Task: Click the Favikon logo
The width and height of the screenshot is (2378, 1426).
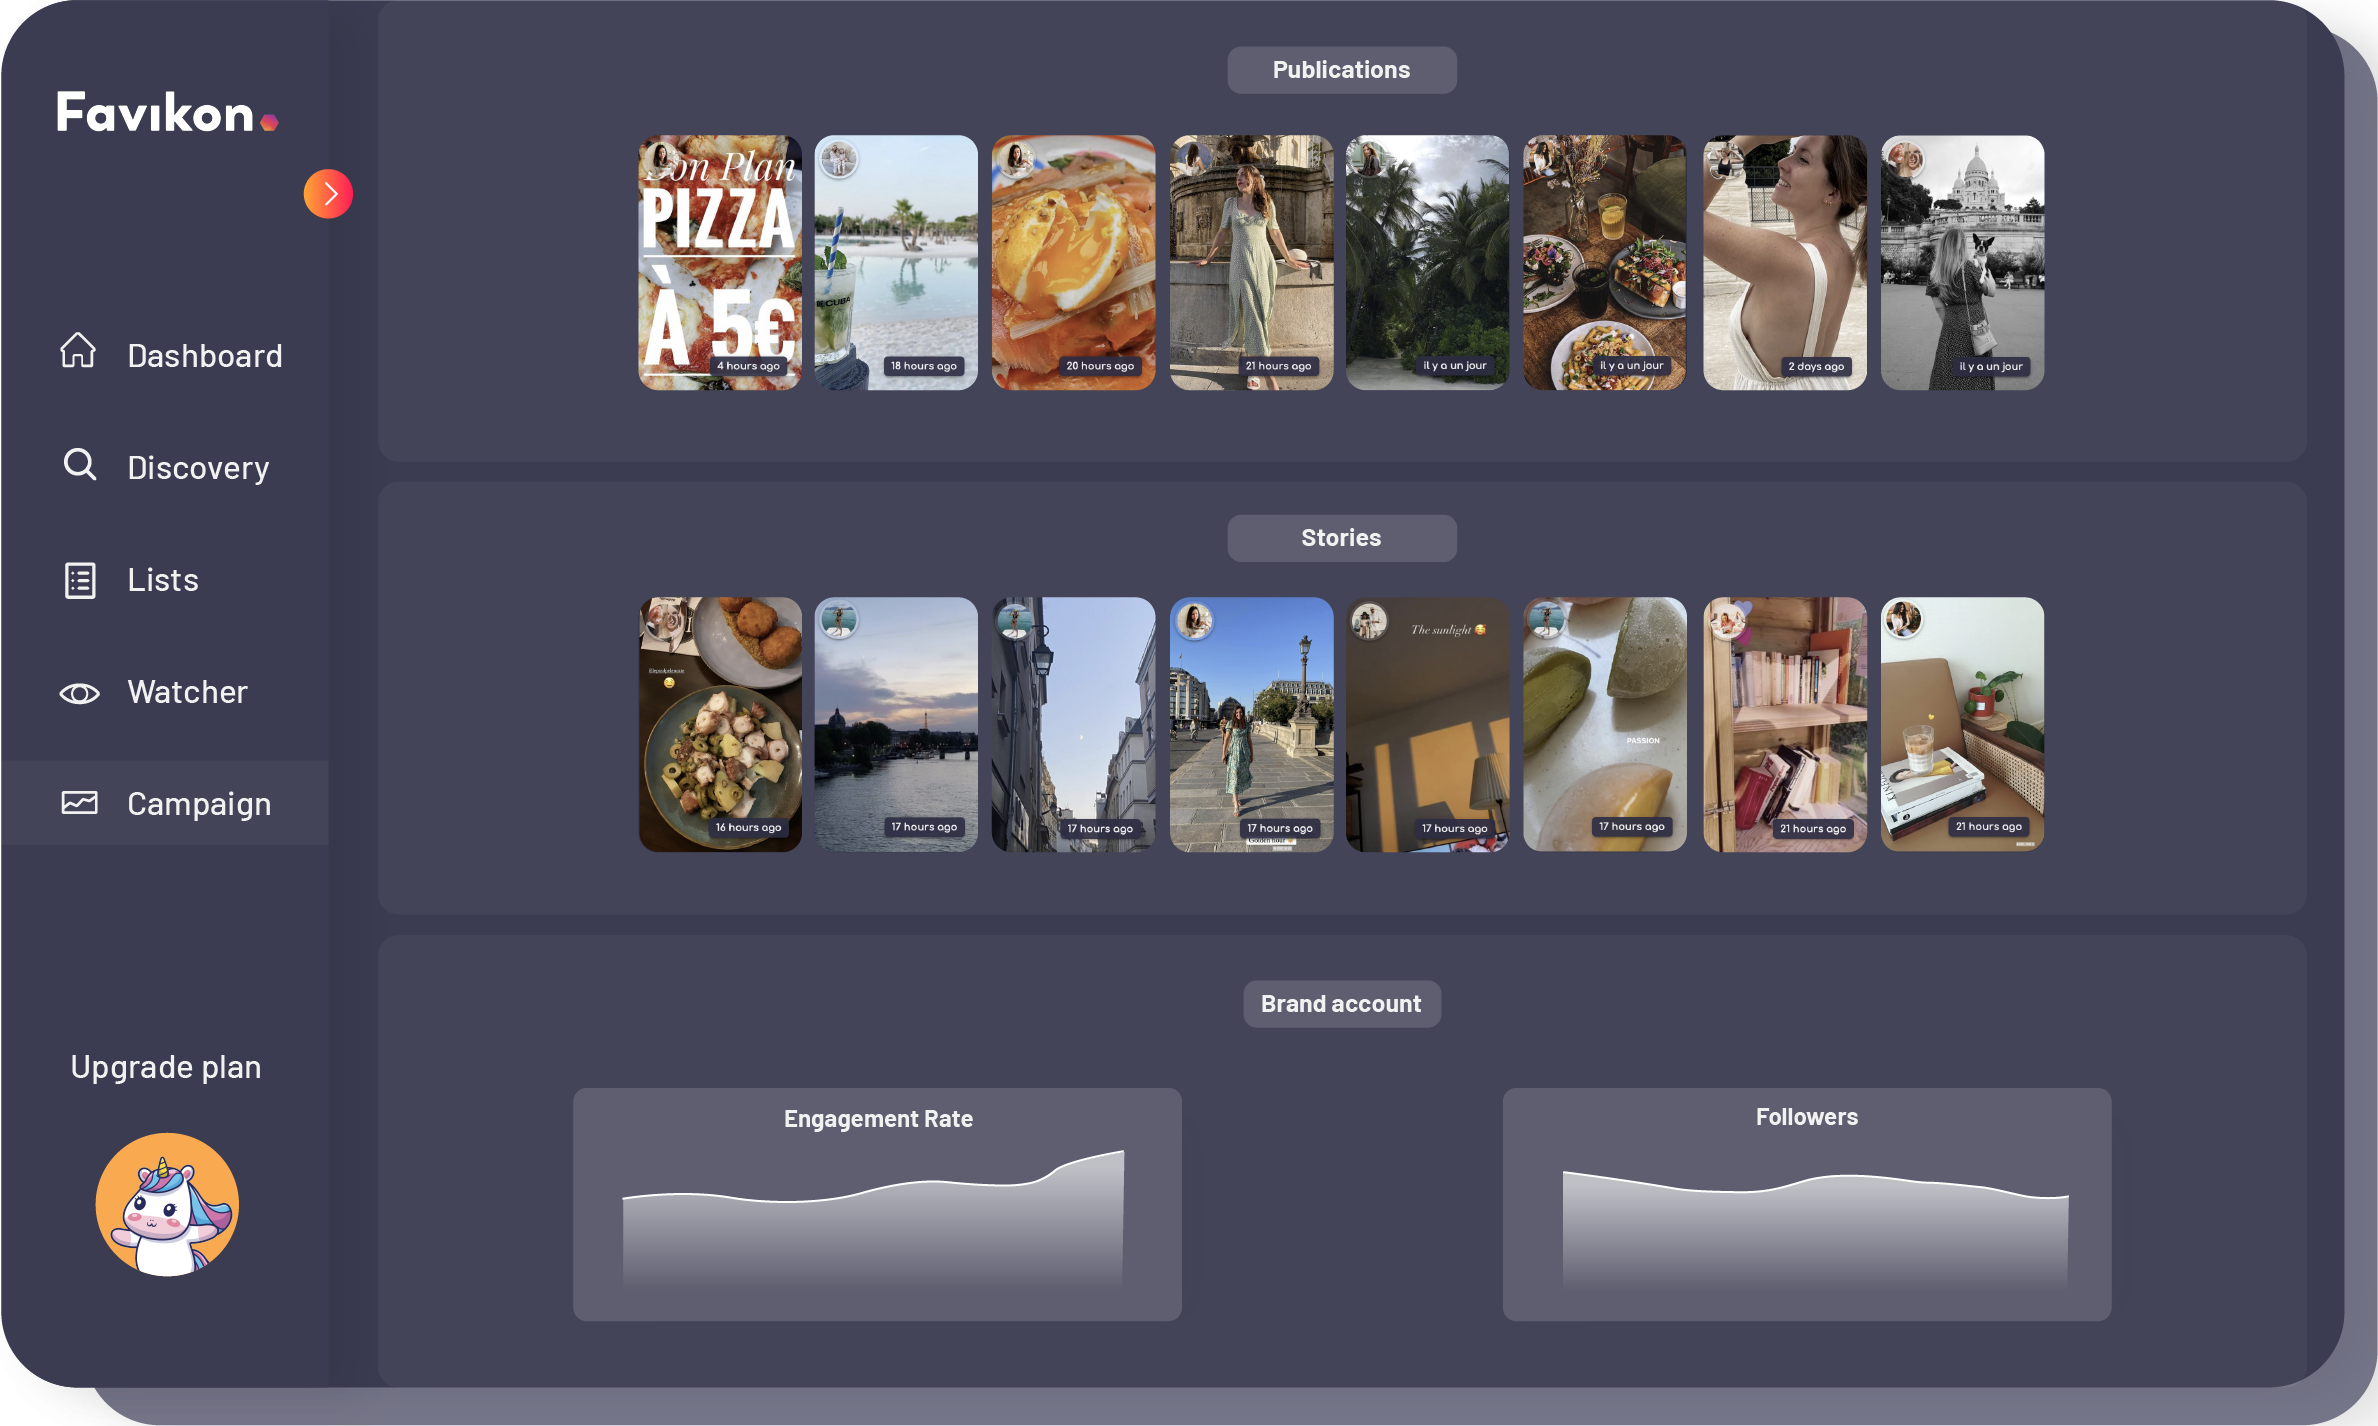Action: click(167, 112)
